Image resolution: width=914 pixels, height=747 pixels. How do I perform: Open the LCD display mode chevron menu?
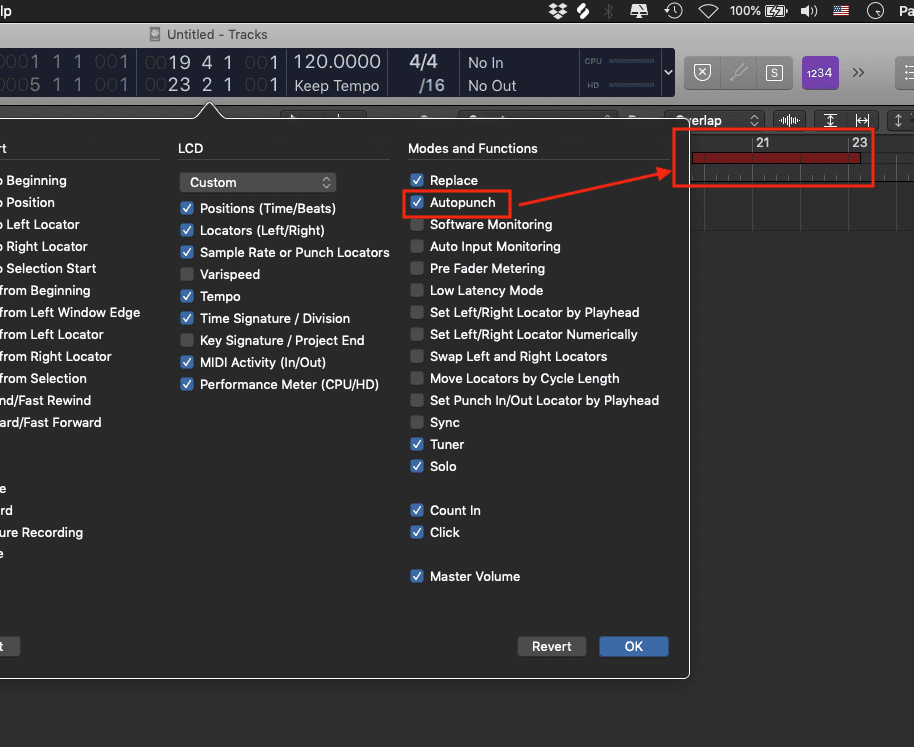[669, 72]
